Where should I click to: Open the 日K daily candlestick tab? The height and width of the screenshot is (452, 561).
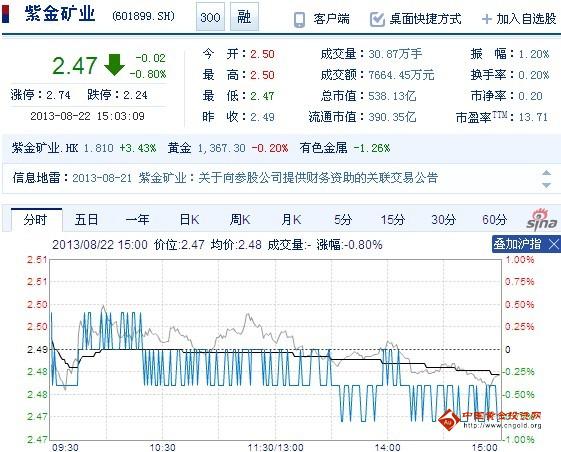[189, 220]
